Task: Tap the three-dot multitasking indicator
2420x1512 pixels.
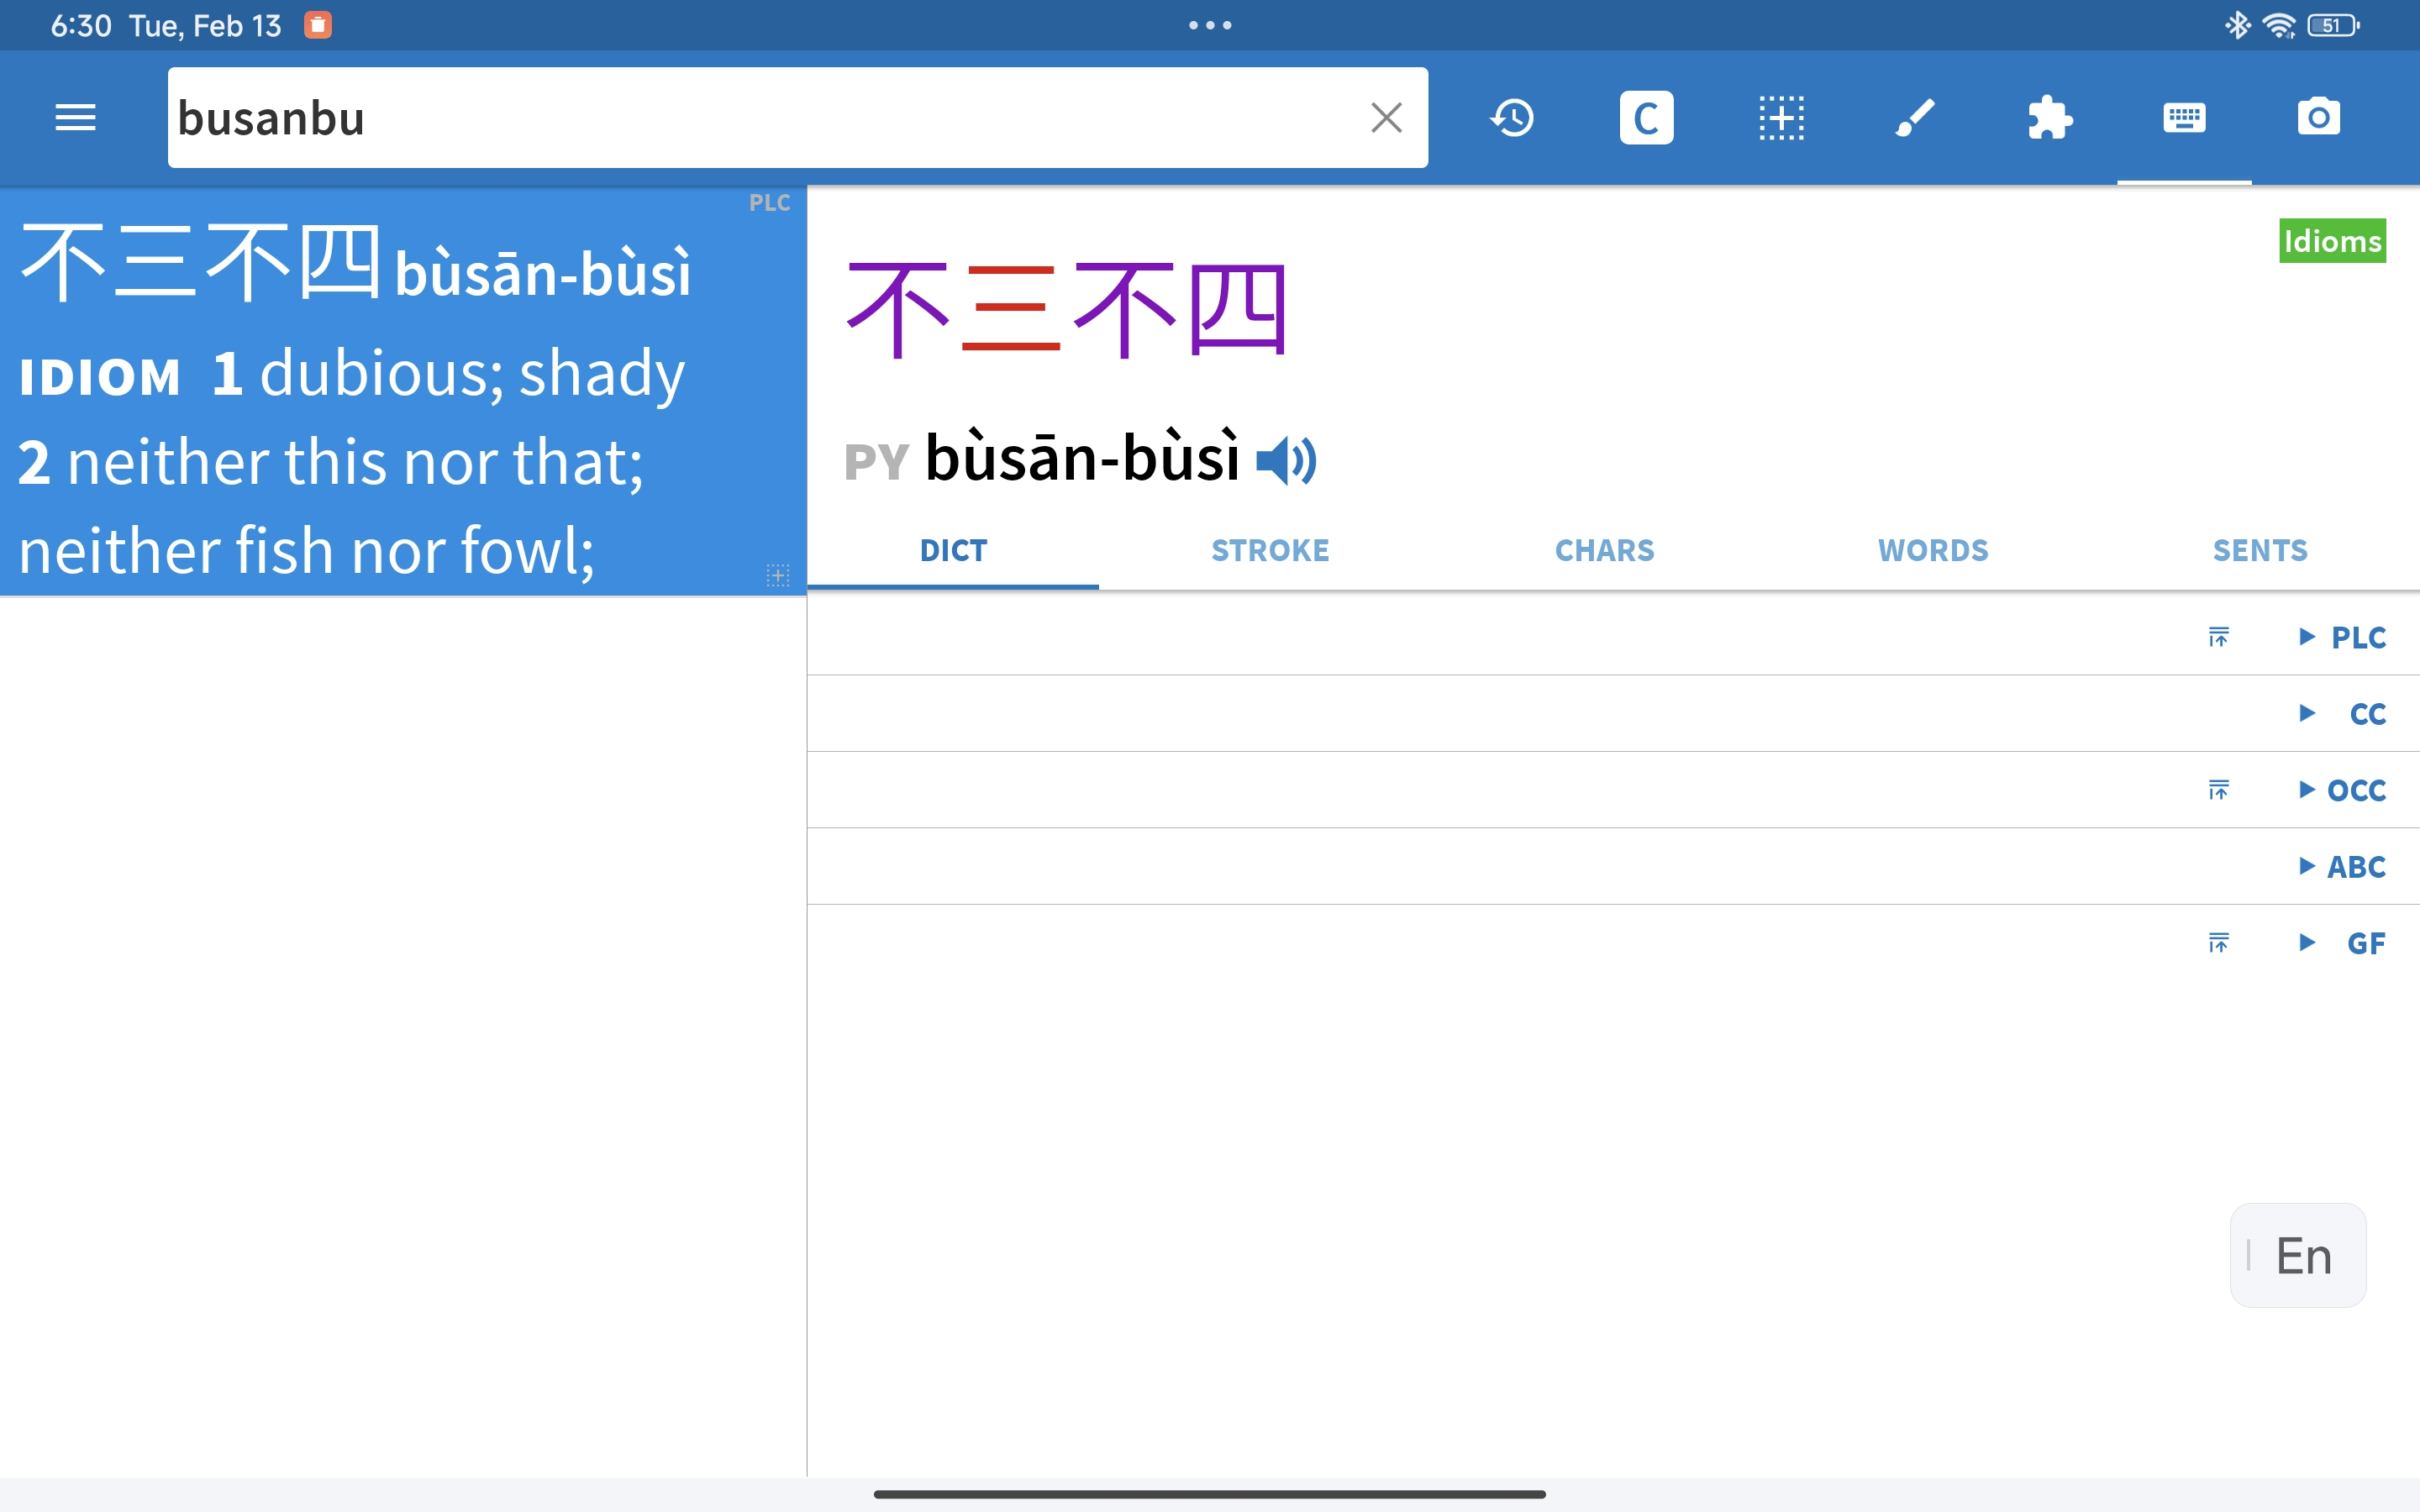Action: (1210, 25)
